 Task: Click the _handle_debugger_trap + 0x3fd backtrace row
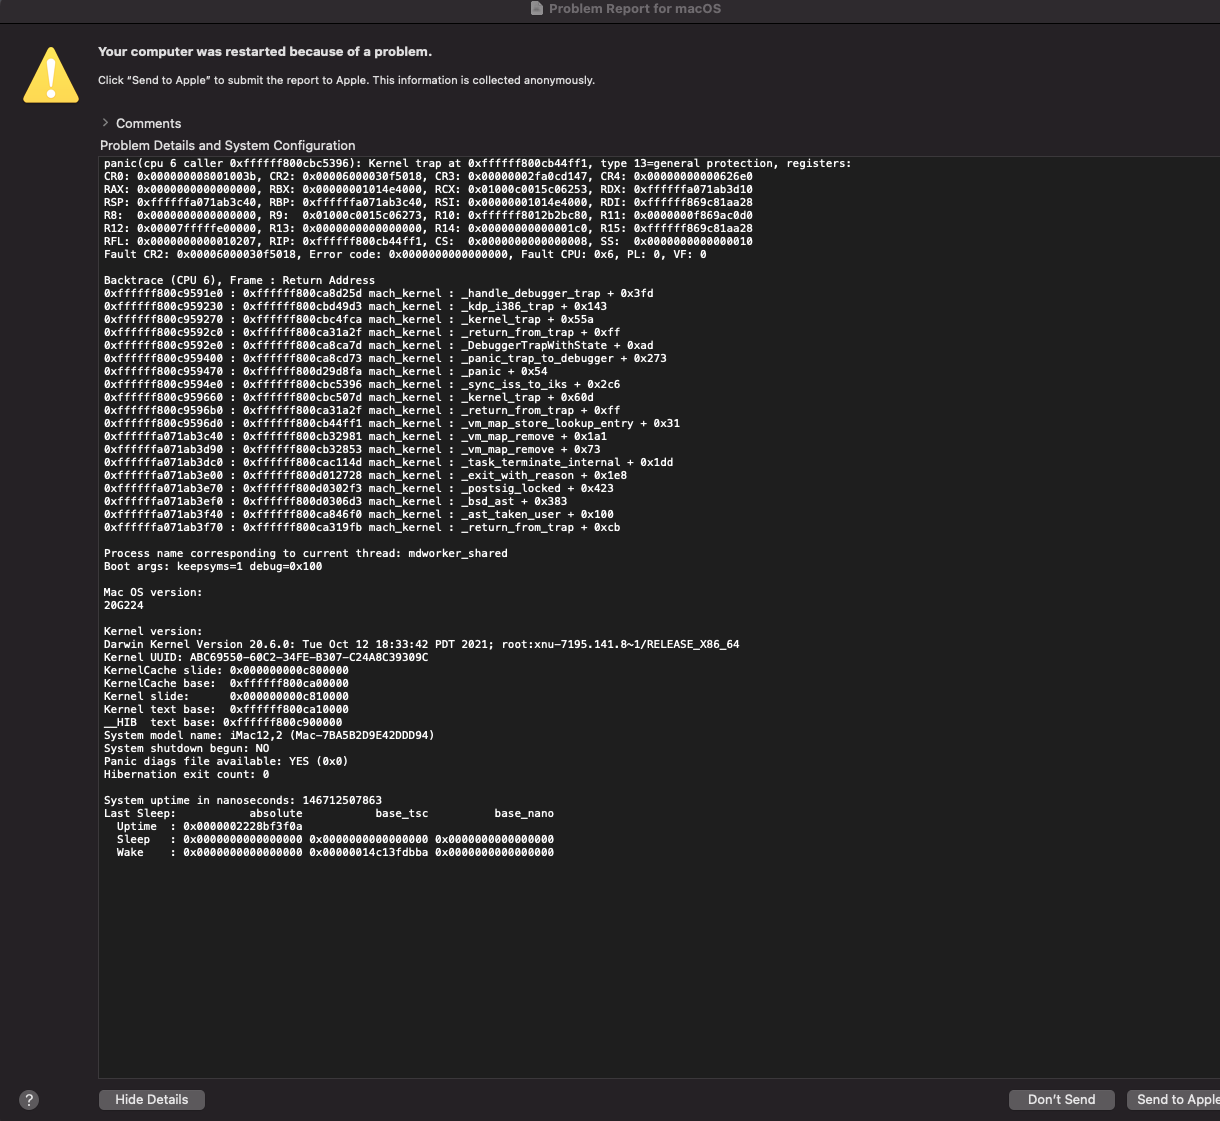coord(379,293)
